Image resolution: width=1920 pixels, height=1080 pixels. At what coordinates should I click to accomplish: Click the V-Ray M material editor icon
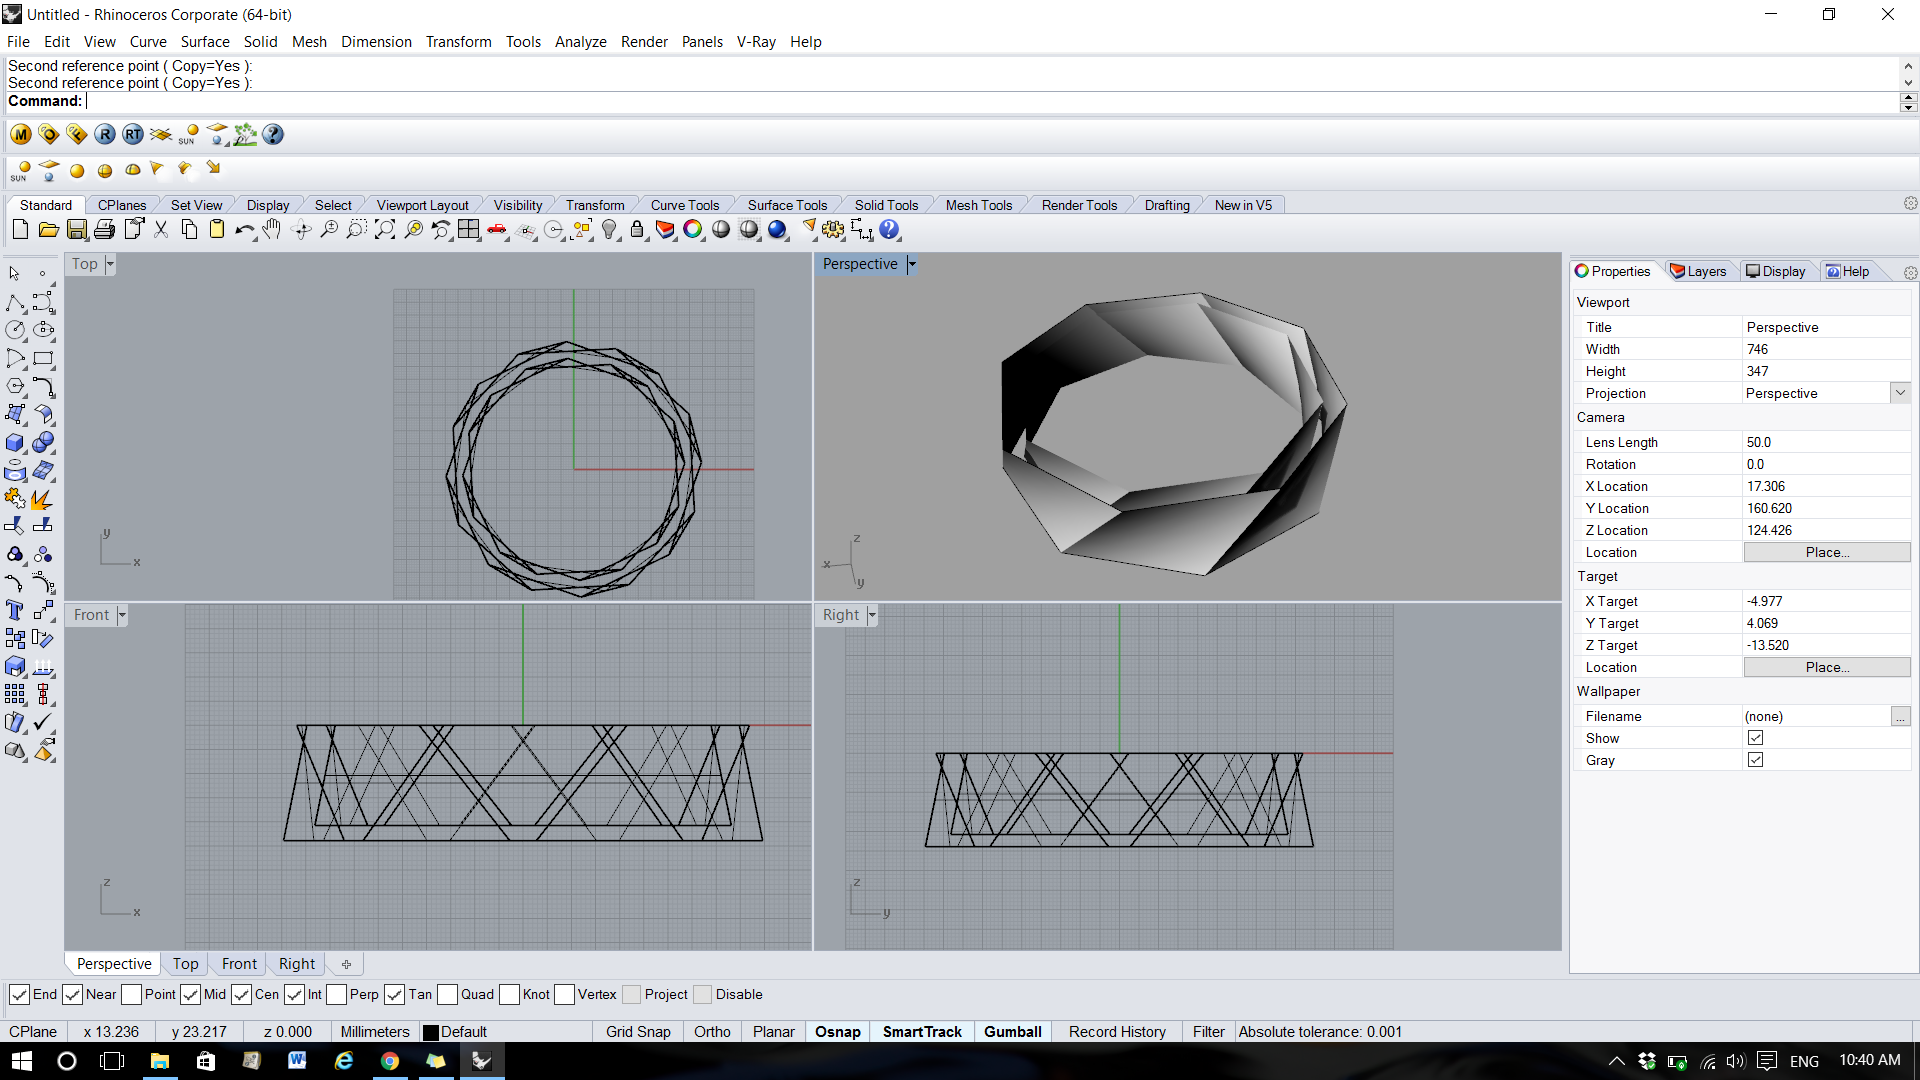[x=21, y=134]
